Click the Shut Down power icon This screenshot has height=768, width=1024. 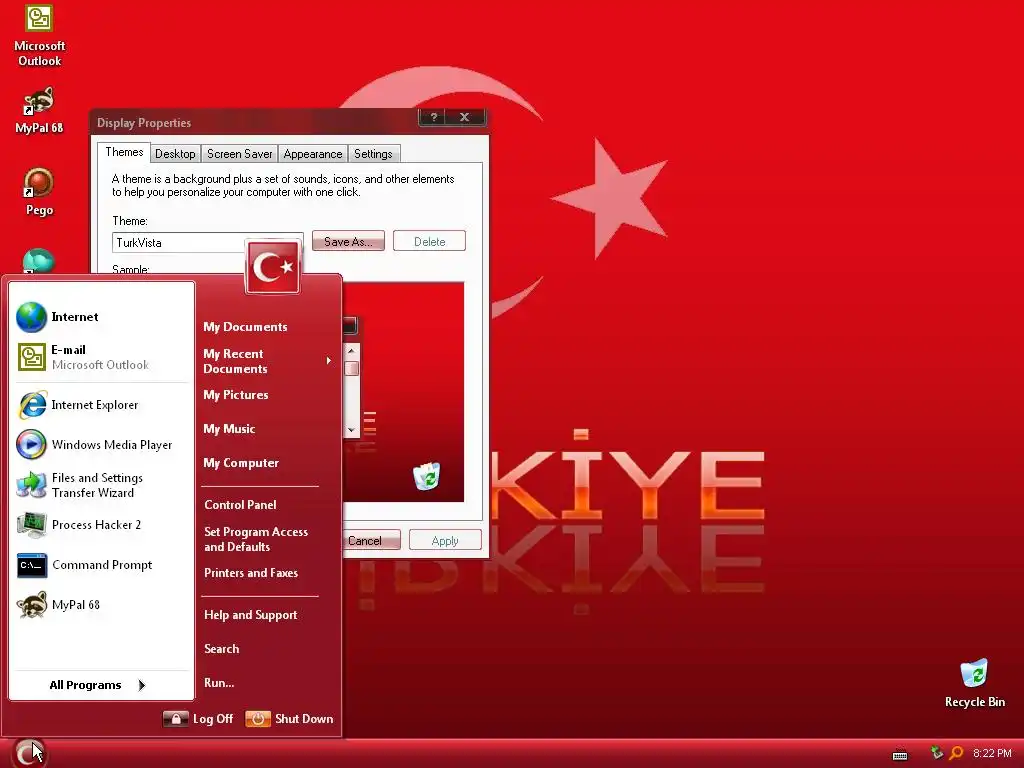pos(257,718)
